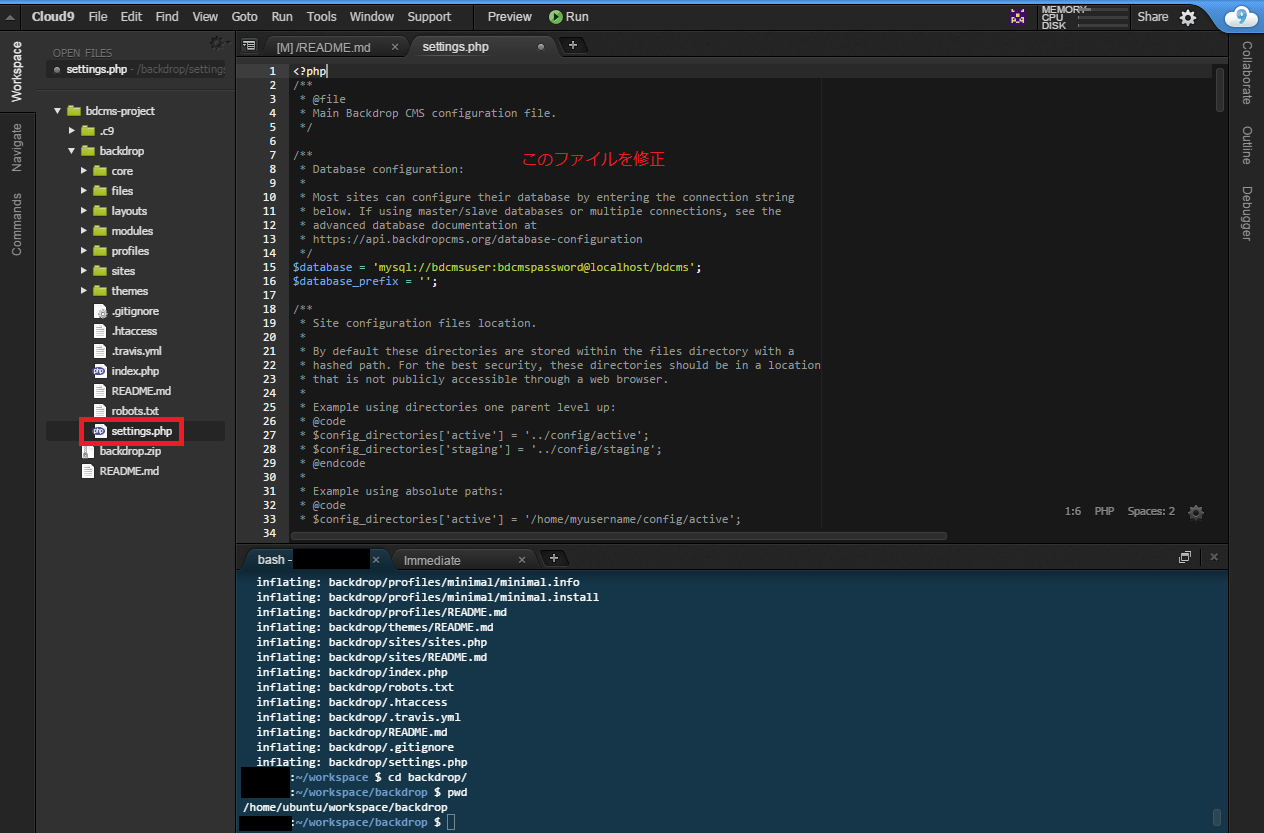The image size is (1264, 833).
Task: Click the editor horizontal scrollbar
Action: click(x=618, y=536)
